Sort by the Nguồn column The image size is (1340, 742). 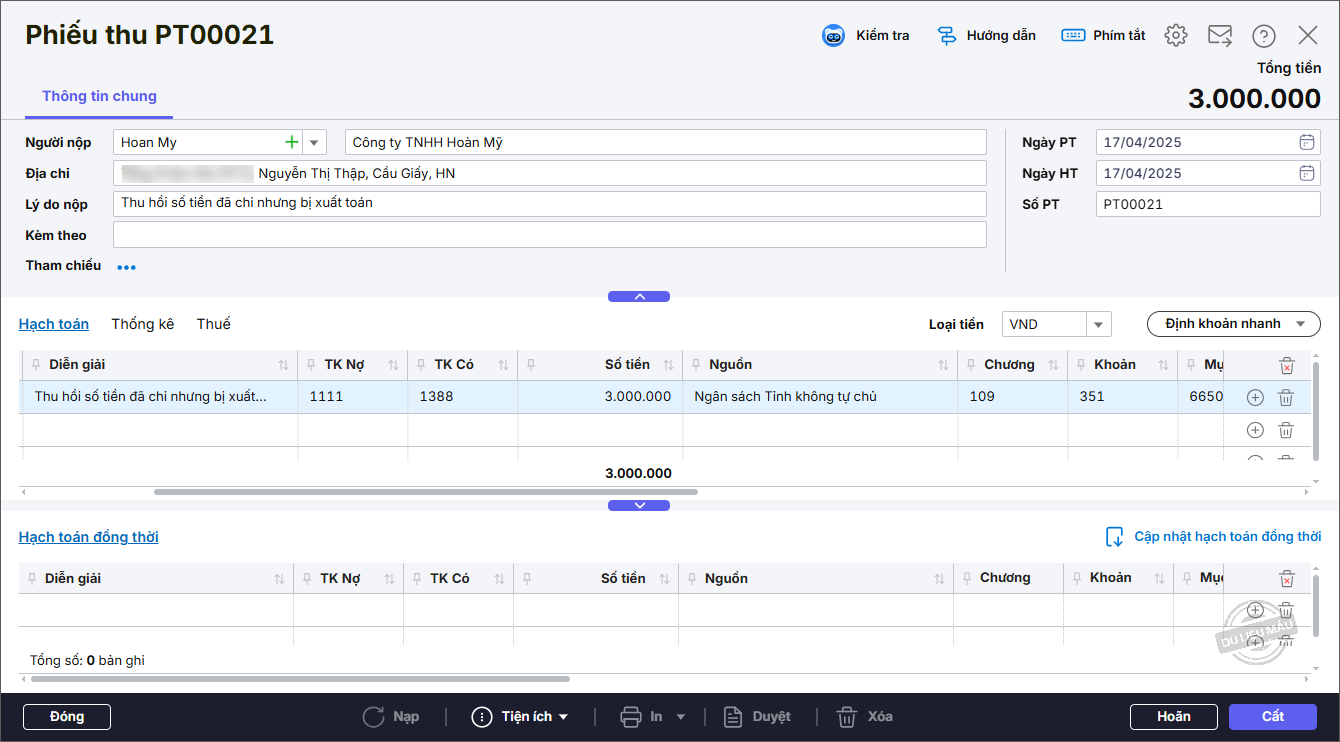pyautogui.click(x=943, y=365)
